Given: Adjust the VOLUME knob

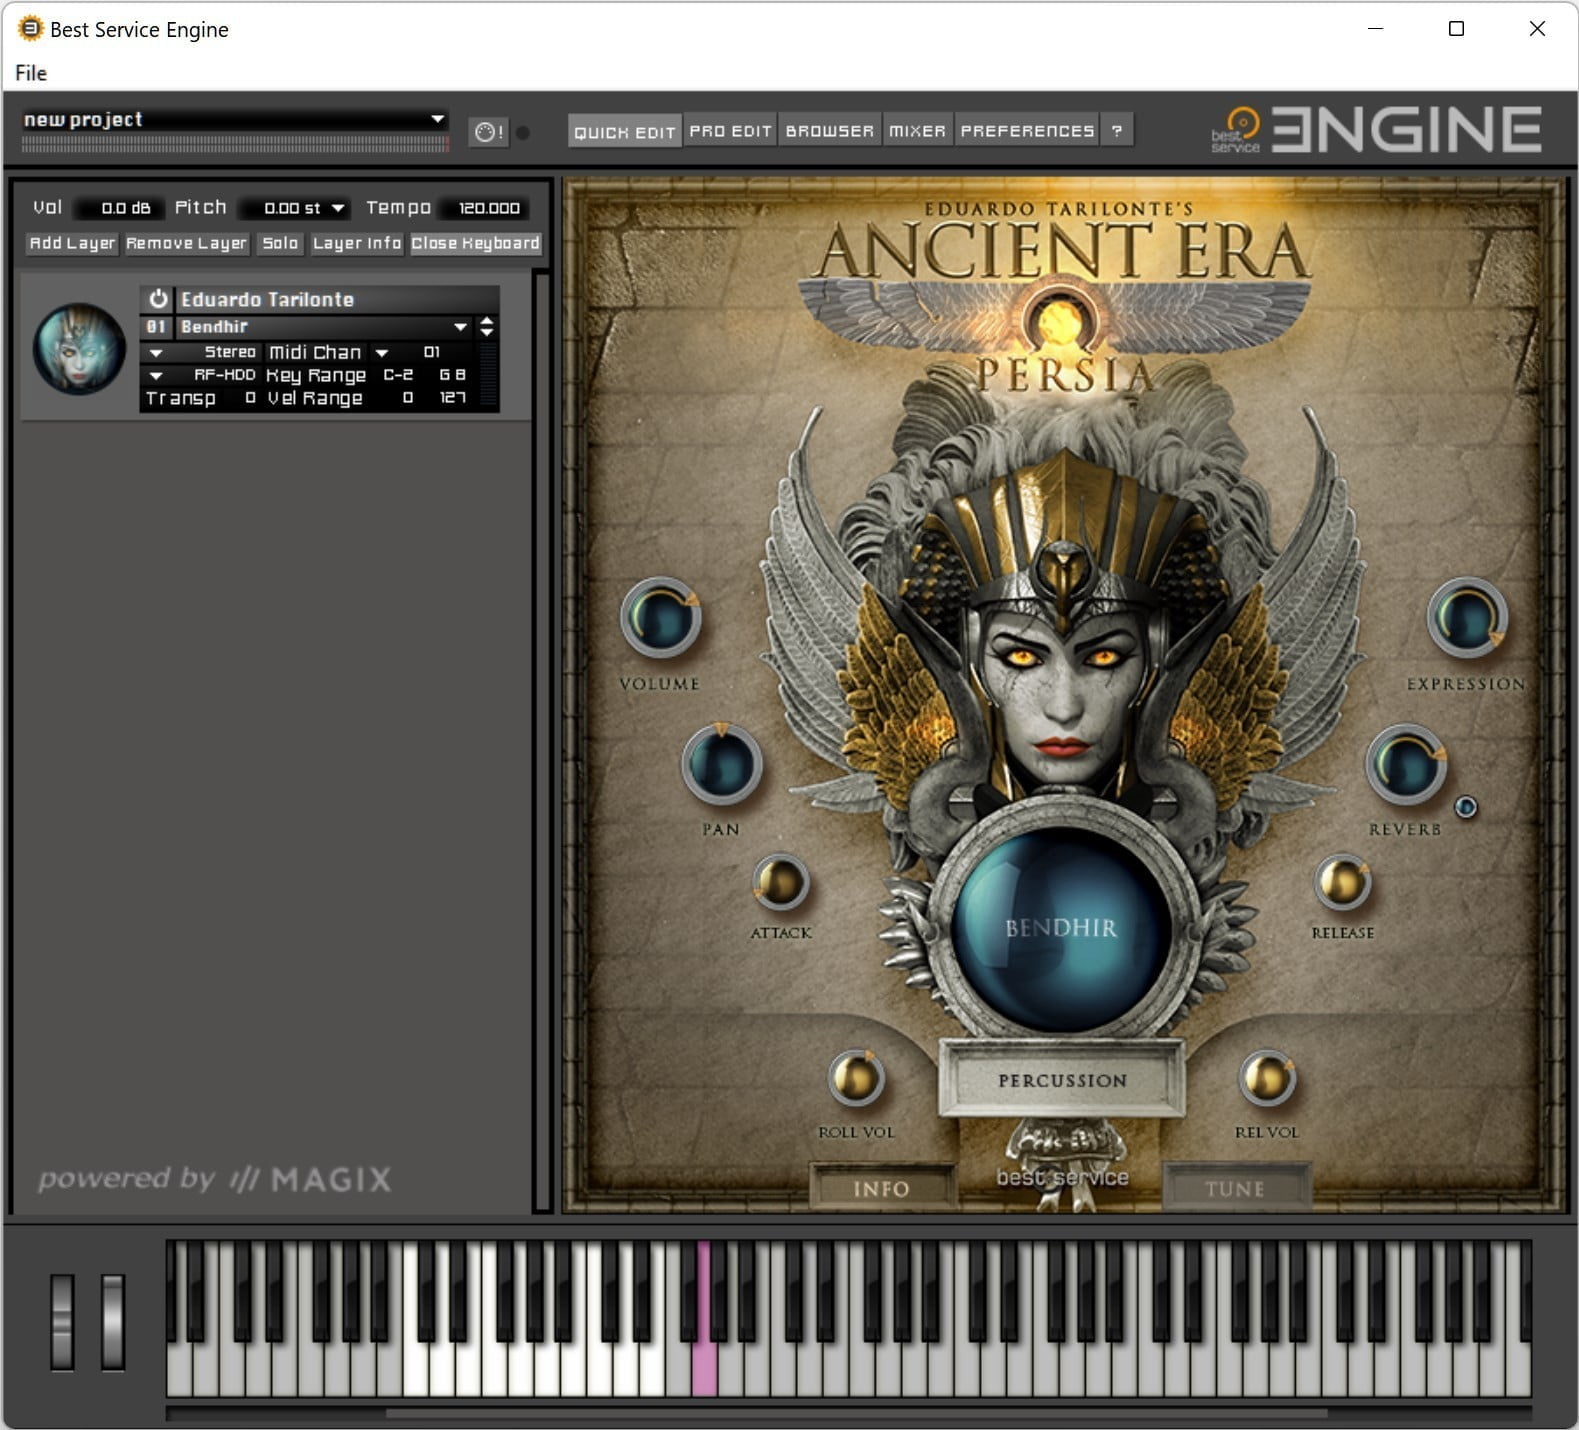Looking at the screenshot, I should pos(661,618).
